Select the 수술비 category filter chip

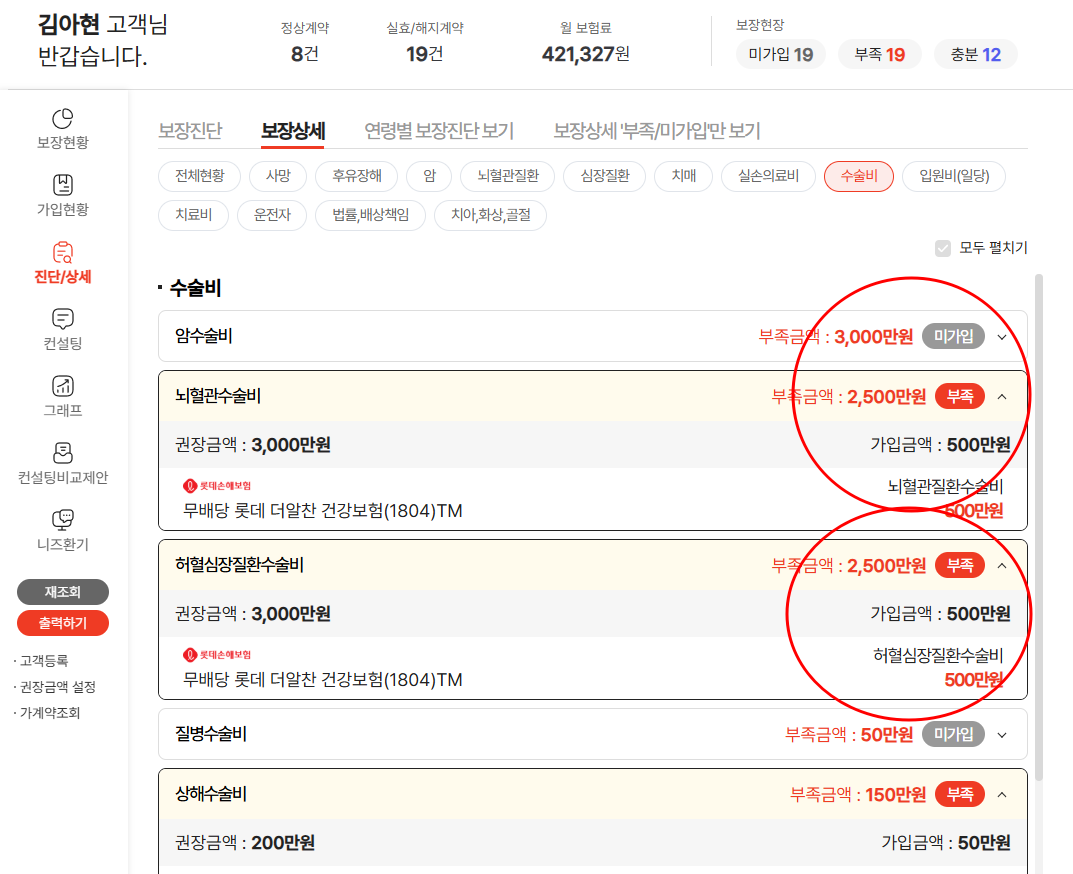click(x=858, y=176)
